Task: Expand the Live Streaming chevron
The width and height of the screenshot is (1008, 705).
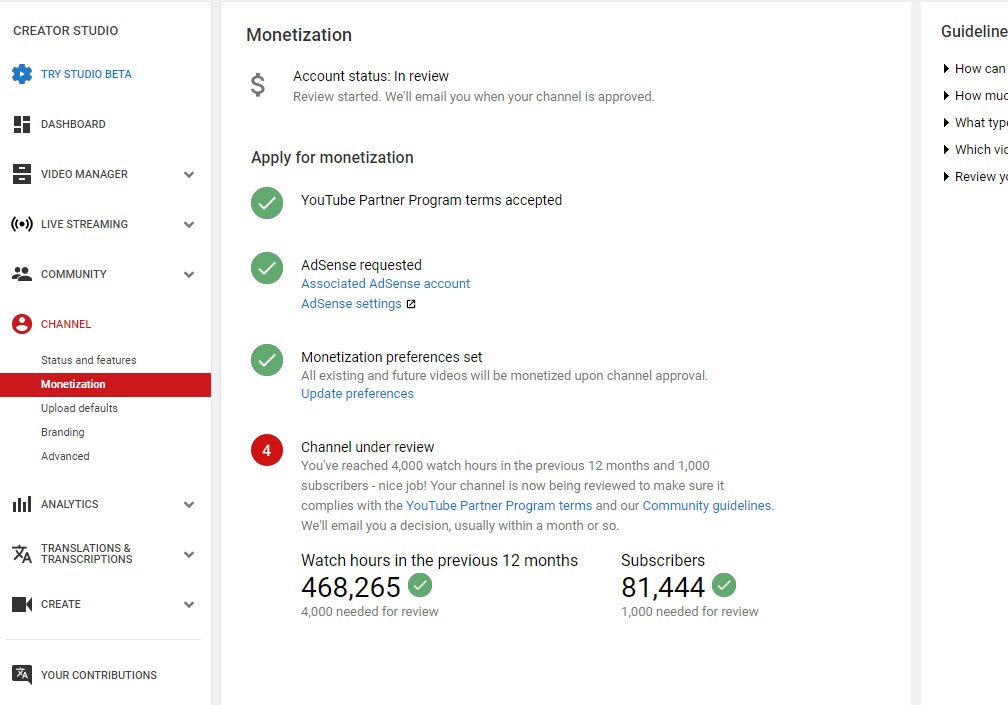Action: click(189, 224)
